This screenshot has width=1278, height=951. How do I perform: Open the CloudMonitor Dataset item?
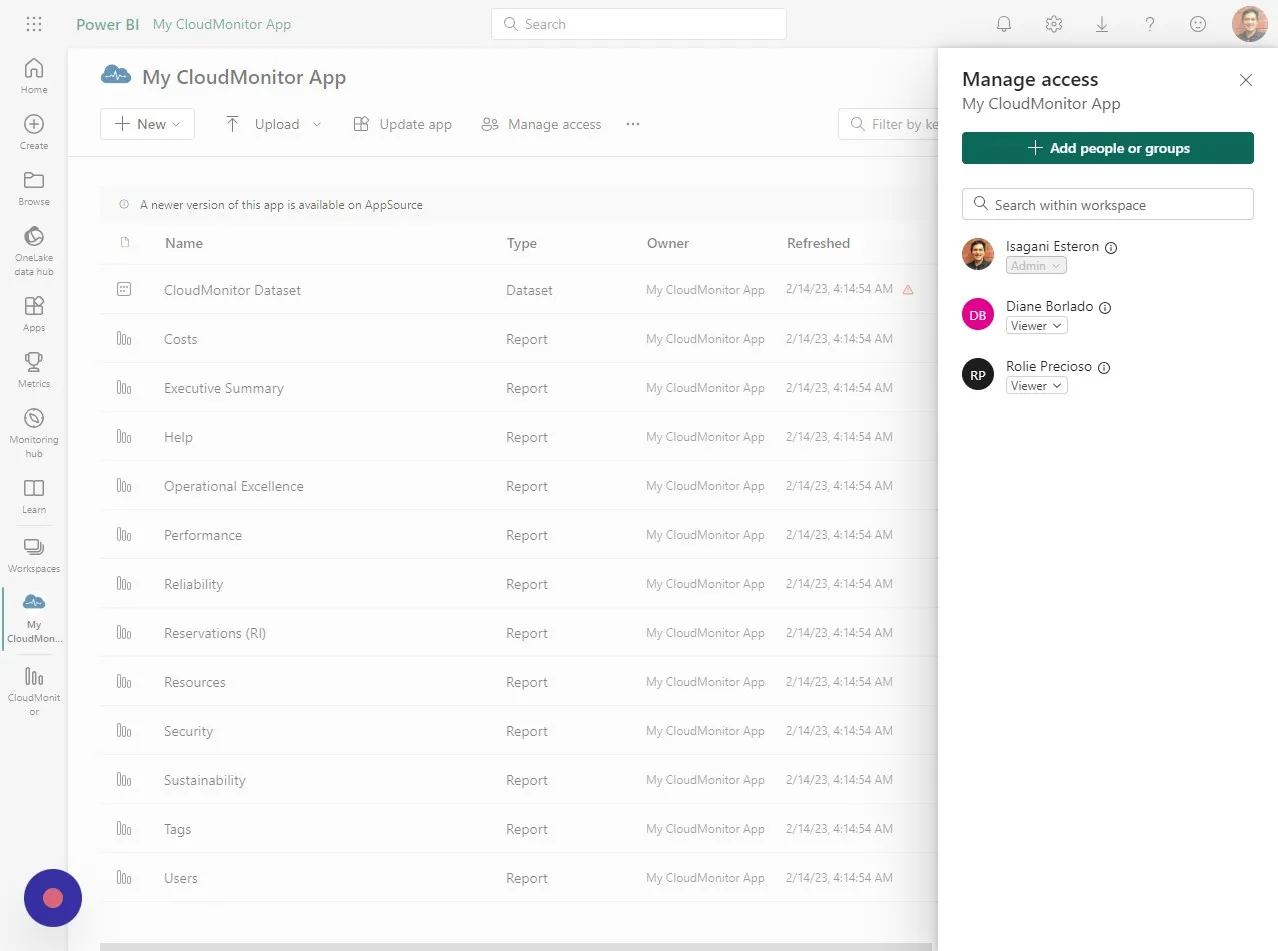click(233, 290)
